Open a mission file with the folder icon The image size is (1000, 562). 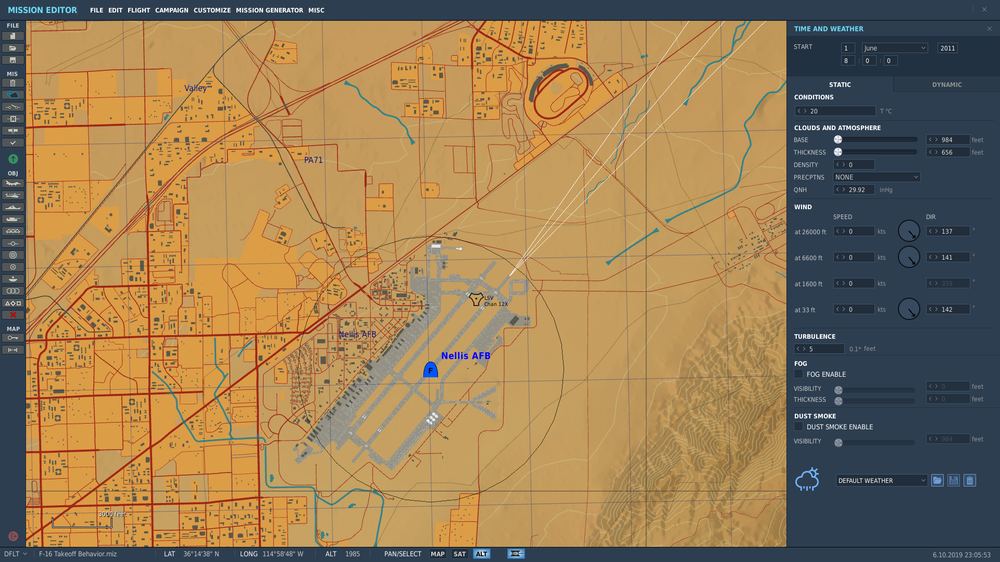coord(12,48)
